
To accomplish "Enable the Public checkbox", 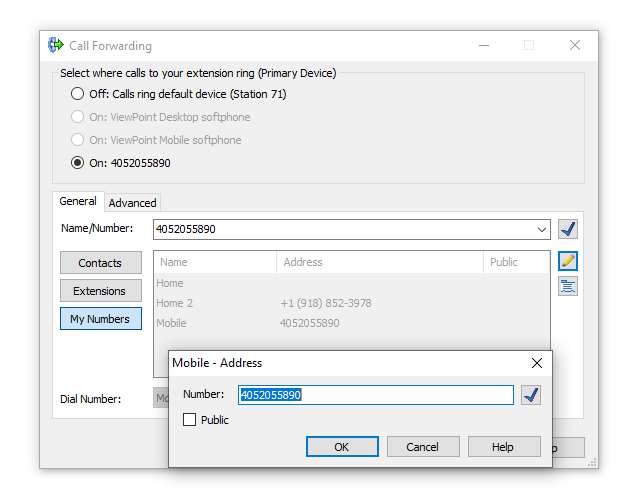I will tap(190, 420).
